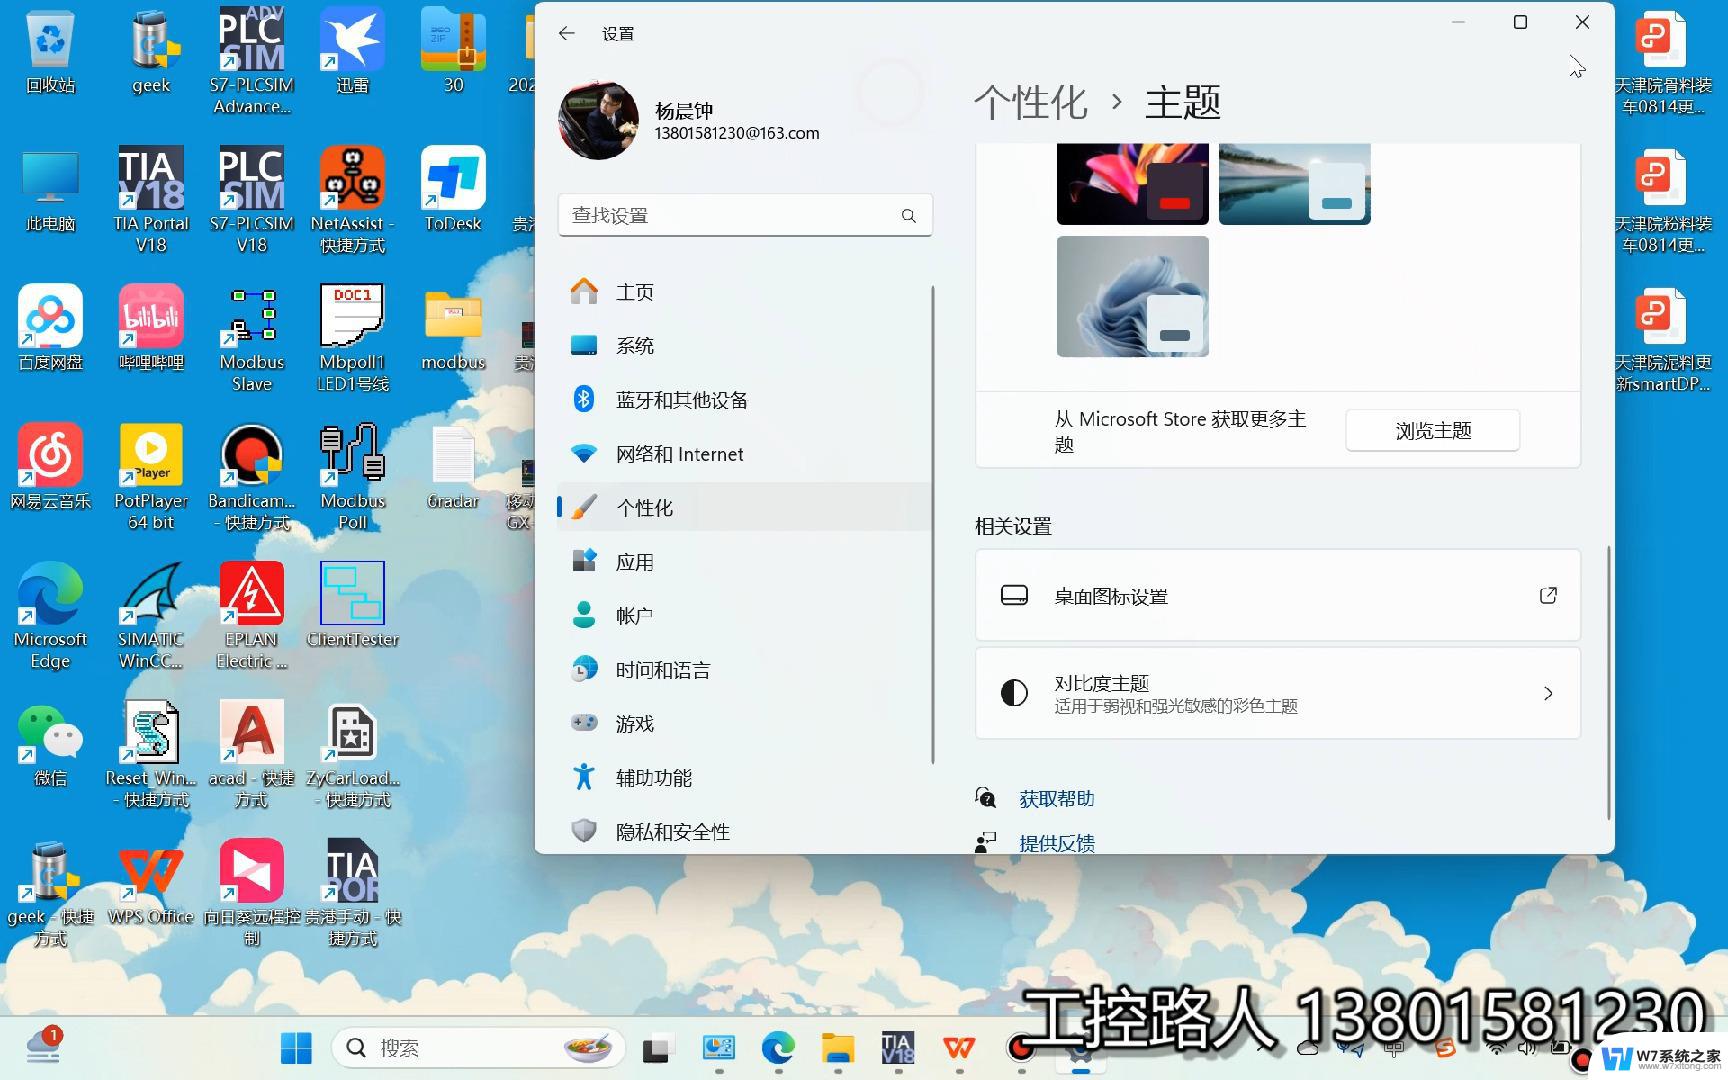Open the zip archive named 30
Screen dimensions: 1728x1080
coord(453,52)
